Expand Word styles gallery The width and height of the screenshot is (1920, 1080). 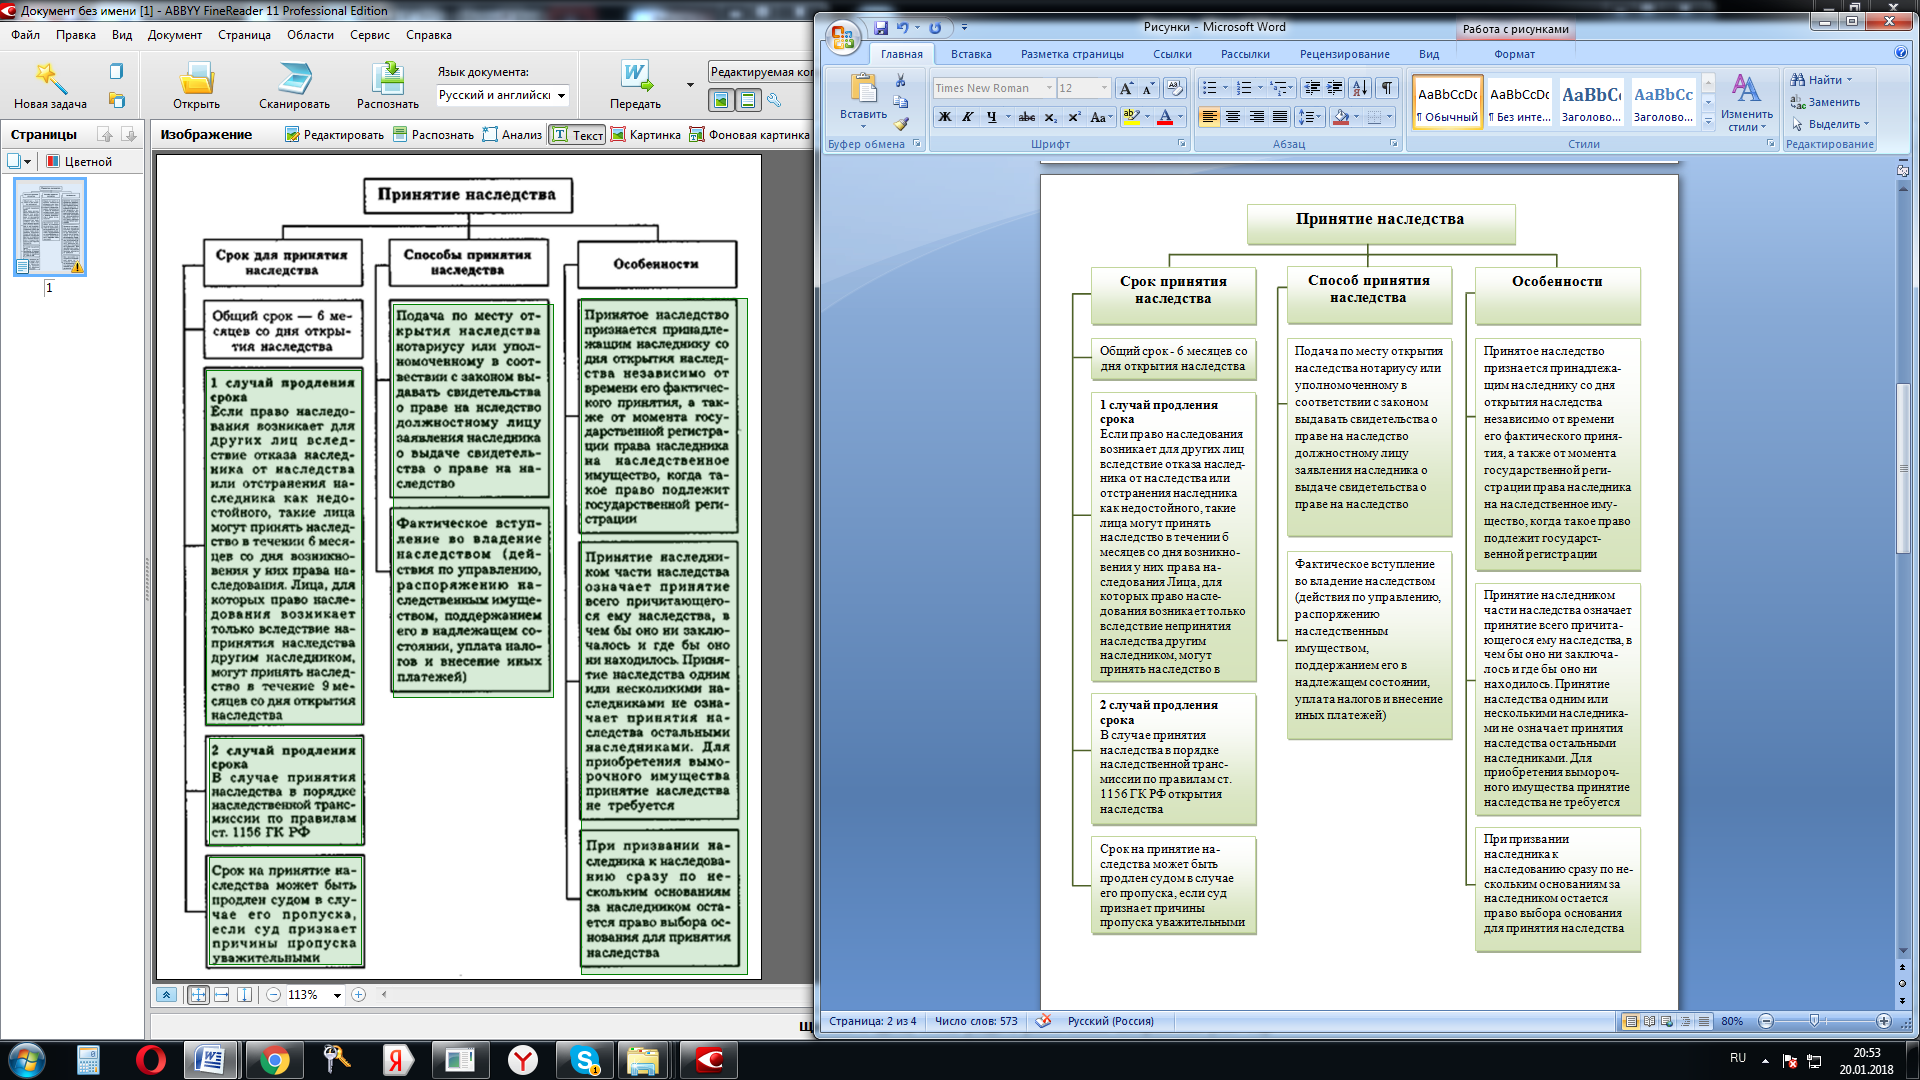tap(1708, 122)
